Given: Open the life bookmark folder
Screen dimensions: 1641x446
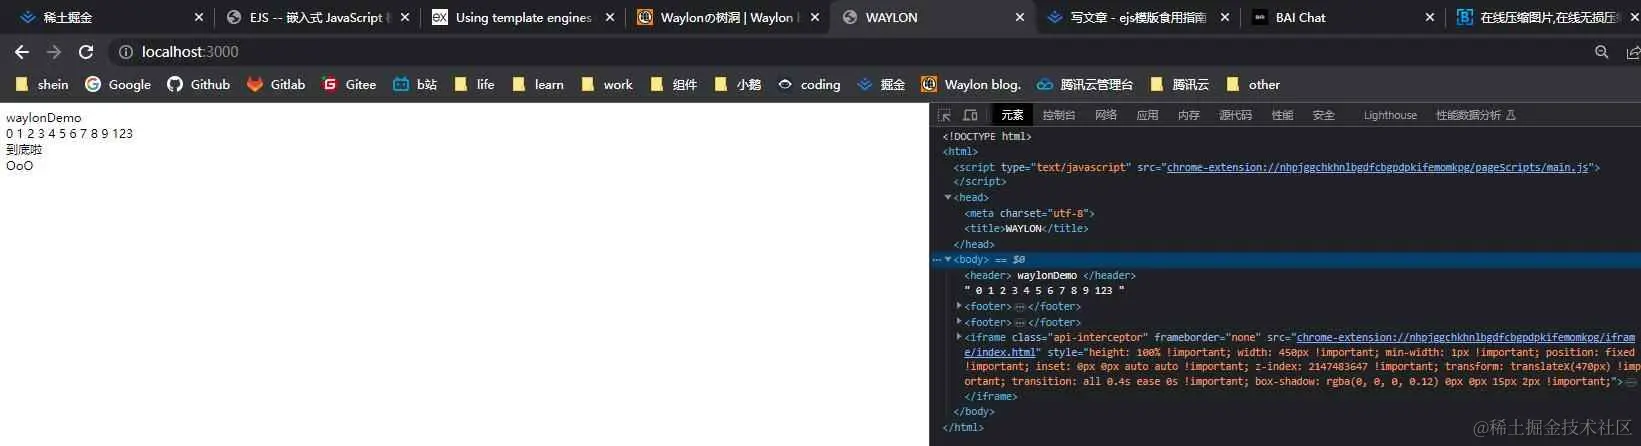Looking at the screenshot, I should tap(474, 85).
